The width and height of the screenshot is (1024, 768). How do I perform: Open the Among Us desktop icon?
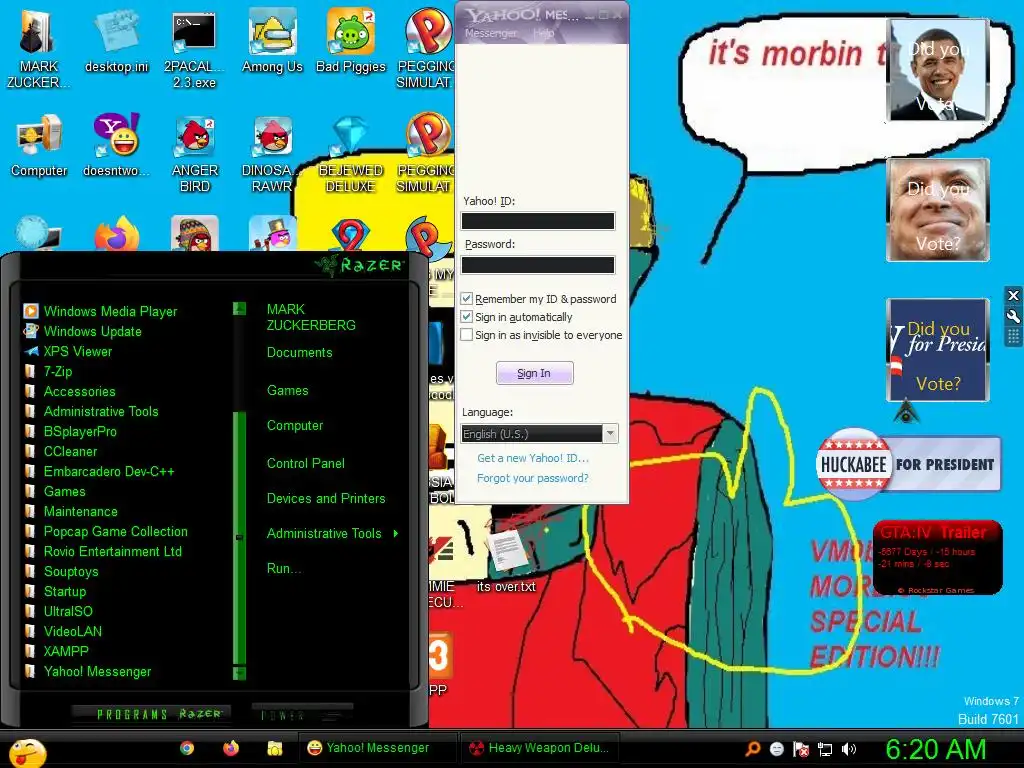[x=272, y=41]
